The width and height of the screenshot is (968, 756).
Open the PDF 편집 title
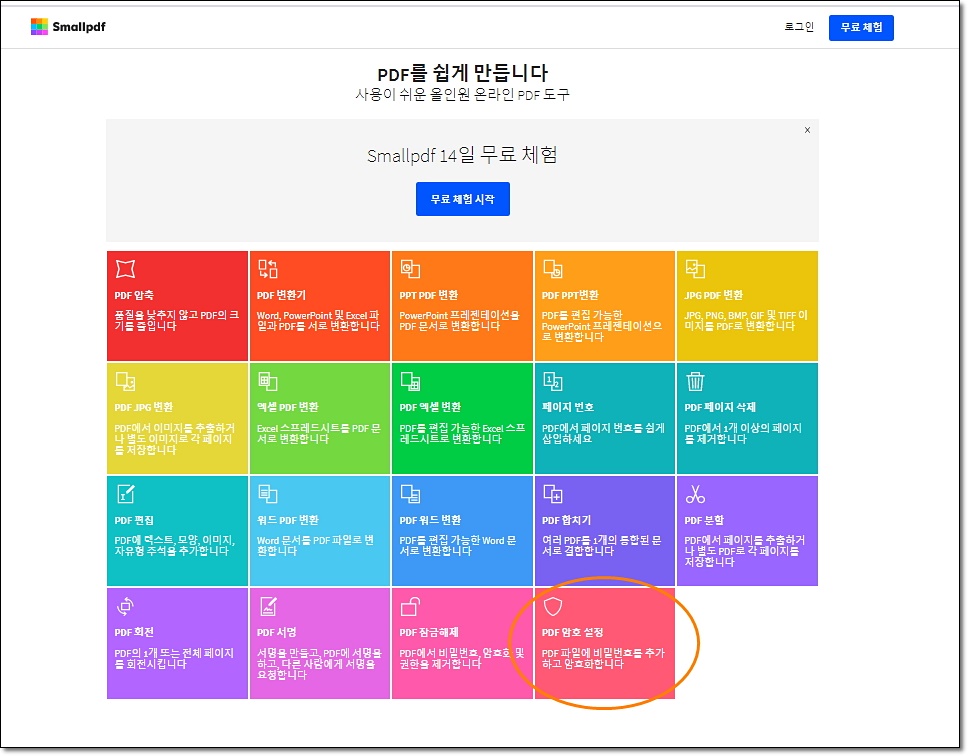coord(134,520)
